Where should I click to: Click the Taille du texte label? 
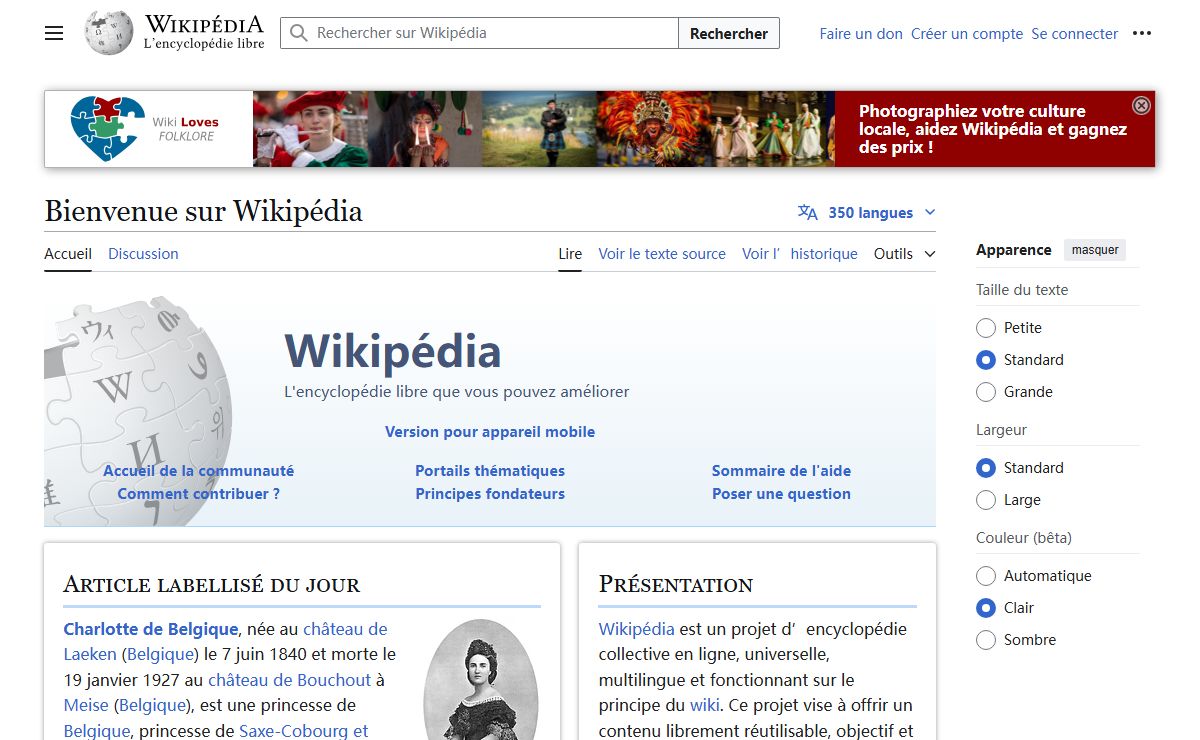click(1022, 290)
